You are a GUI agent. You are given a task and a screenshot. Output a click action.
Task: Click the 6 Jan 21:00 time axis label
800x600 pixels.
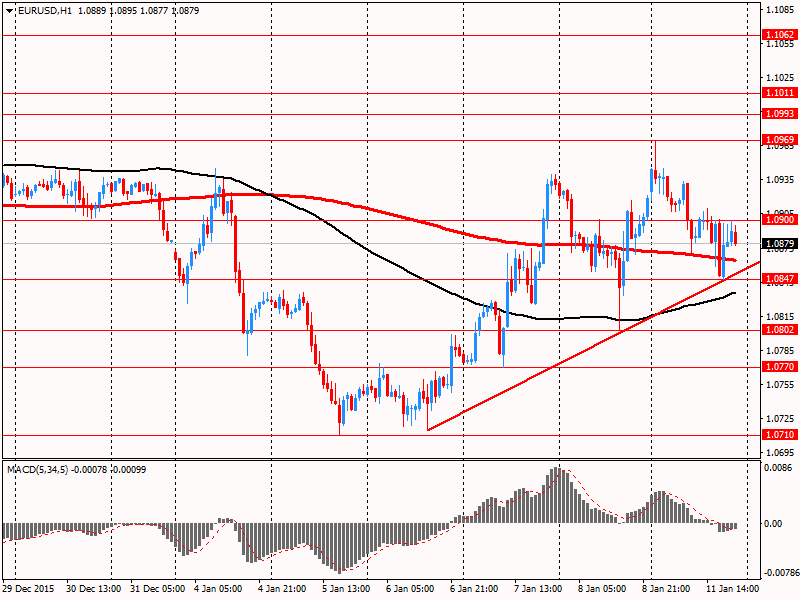point(474,588)
